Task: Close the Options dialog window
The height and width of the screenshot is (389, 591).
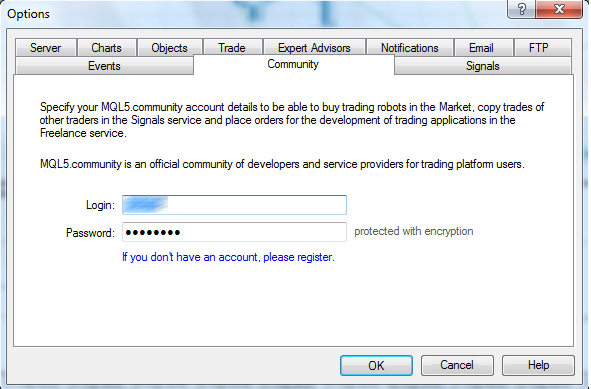Action: [x=559, y=9]
